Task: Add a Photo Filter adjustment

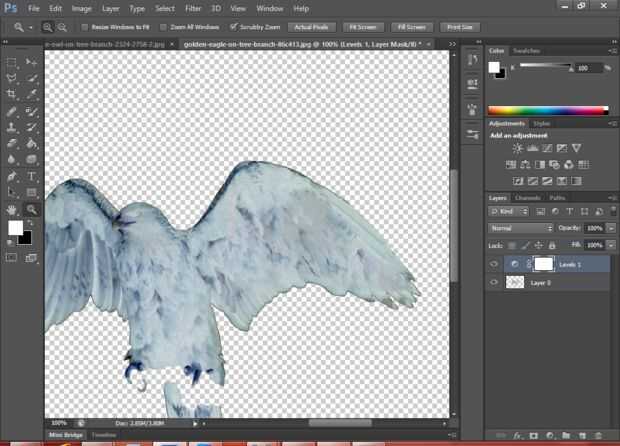Action: (x=554, y=164)
